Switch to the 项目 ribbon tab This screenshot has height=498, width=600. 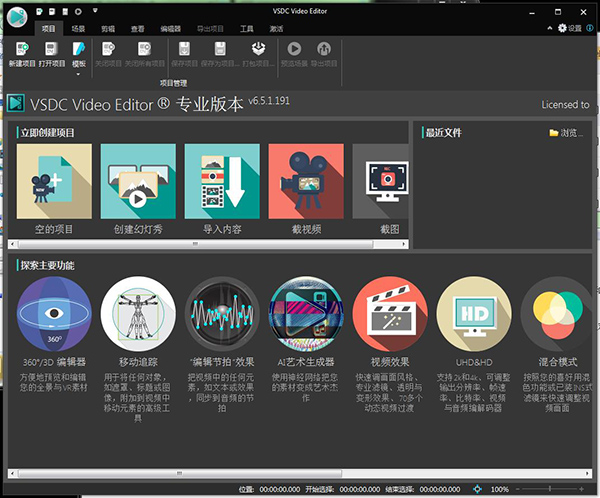[49, 29]
